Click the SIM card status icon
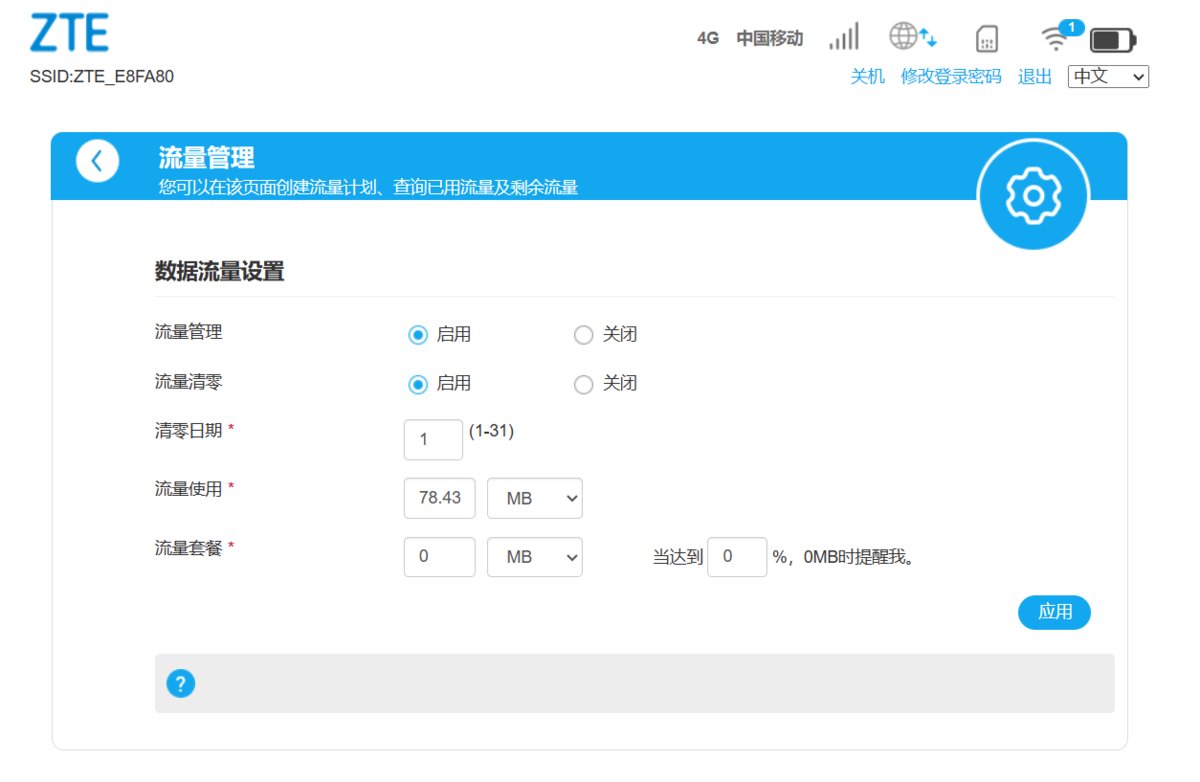1200x782 pixels. (x=987, y=39)
